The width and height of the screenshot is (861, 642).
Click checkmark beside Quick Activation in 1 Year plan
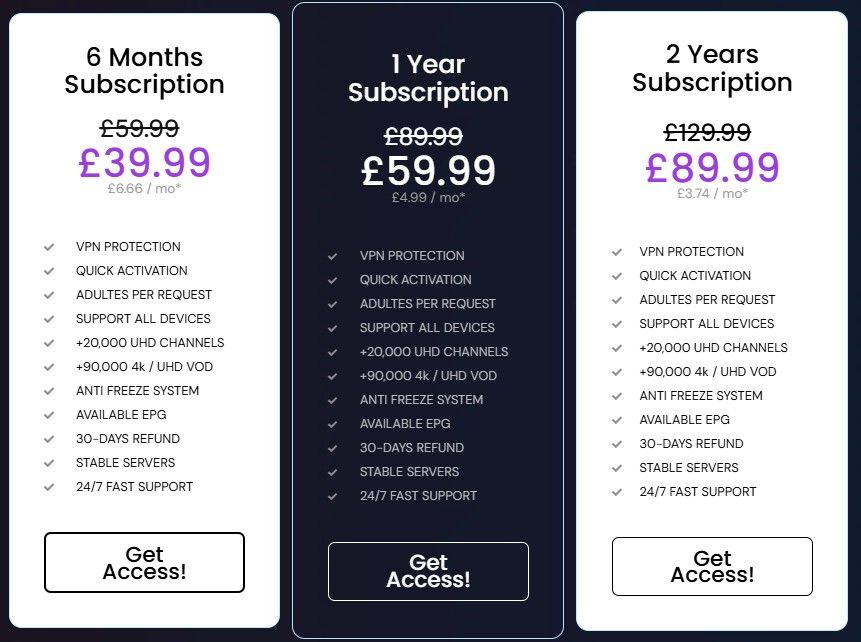tap(333, 280)
